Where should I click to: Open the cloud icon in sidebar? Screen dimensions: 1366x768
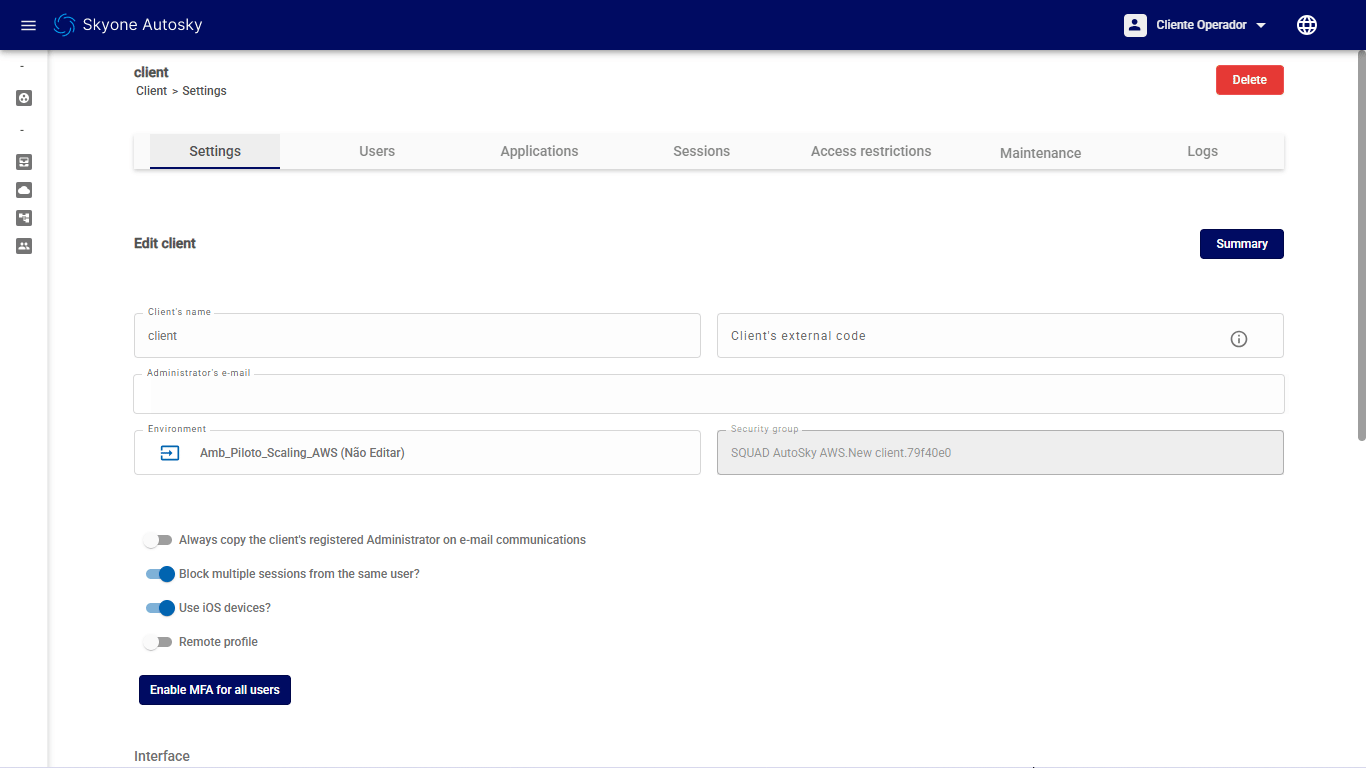pyautogui.click(x=24, y=190)
